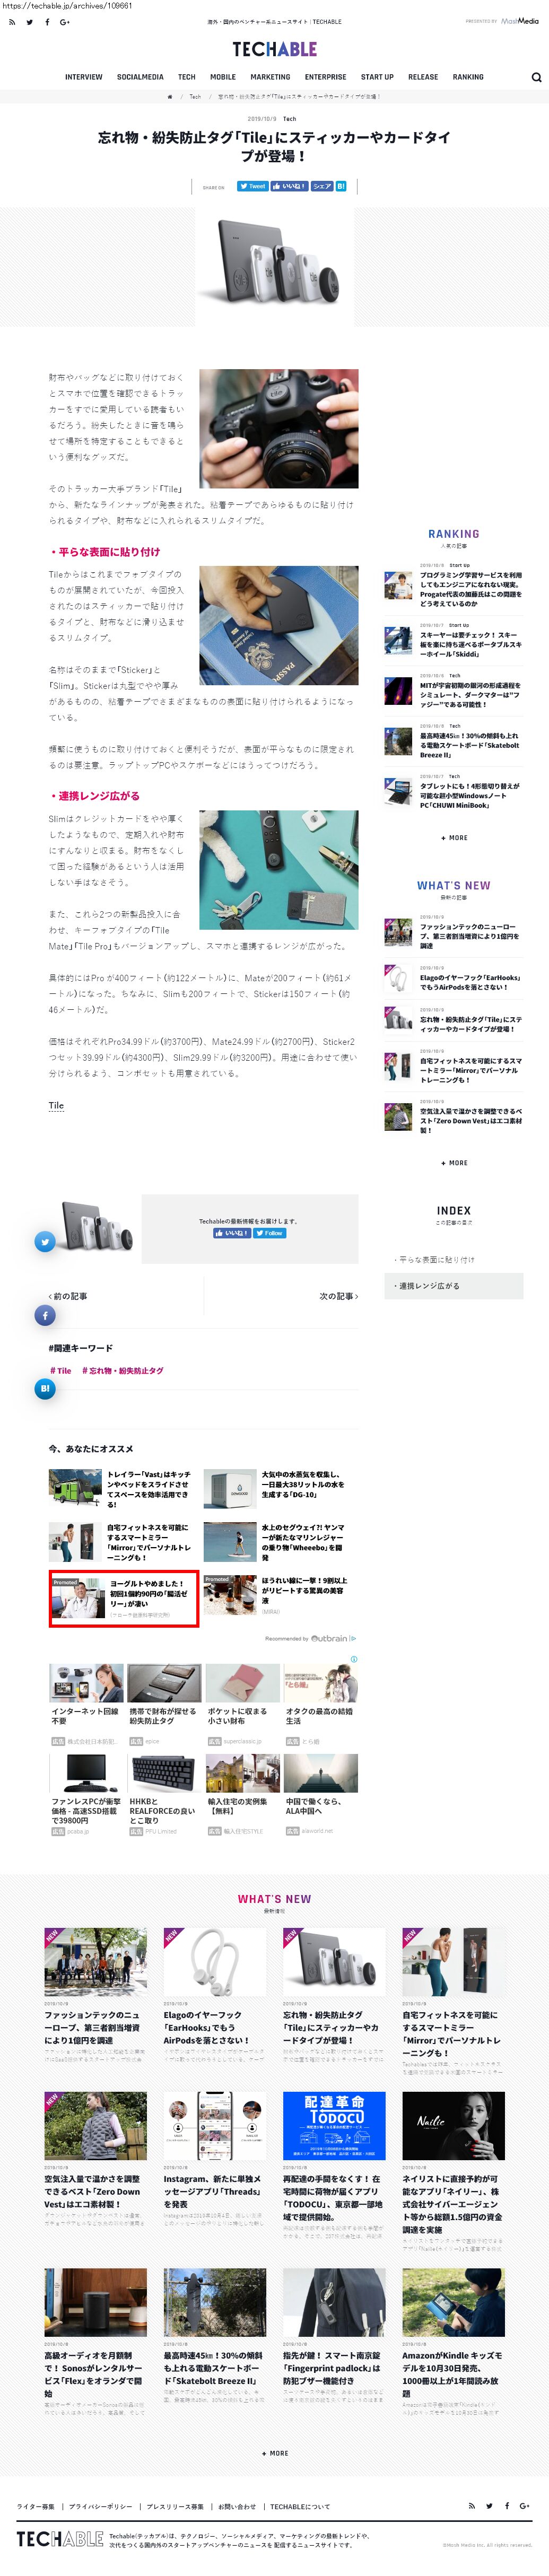
Task: Open footer link プレスリリース募集
Action: point(175,2506)
